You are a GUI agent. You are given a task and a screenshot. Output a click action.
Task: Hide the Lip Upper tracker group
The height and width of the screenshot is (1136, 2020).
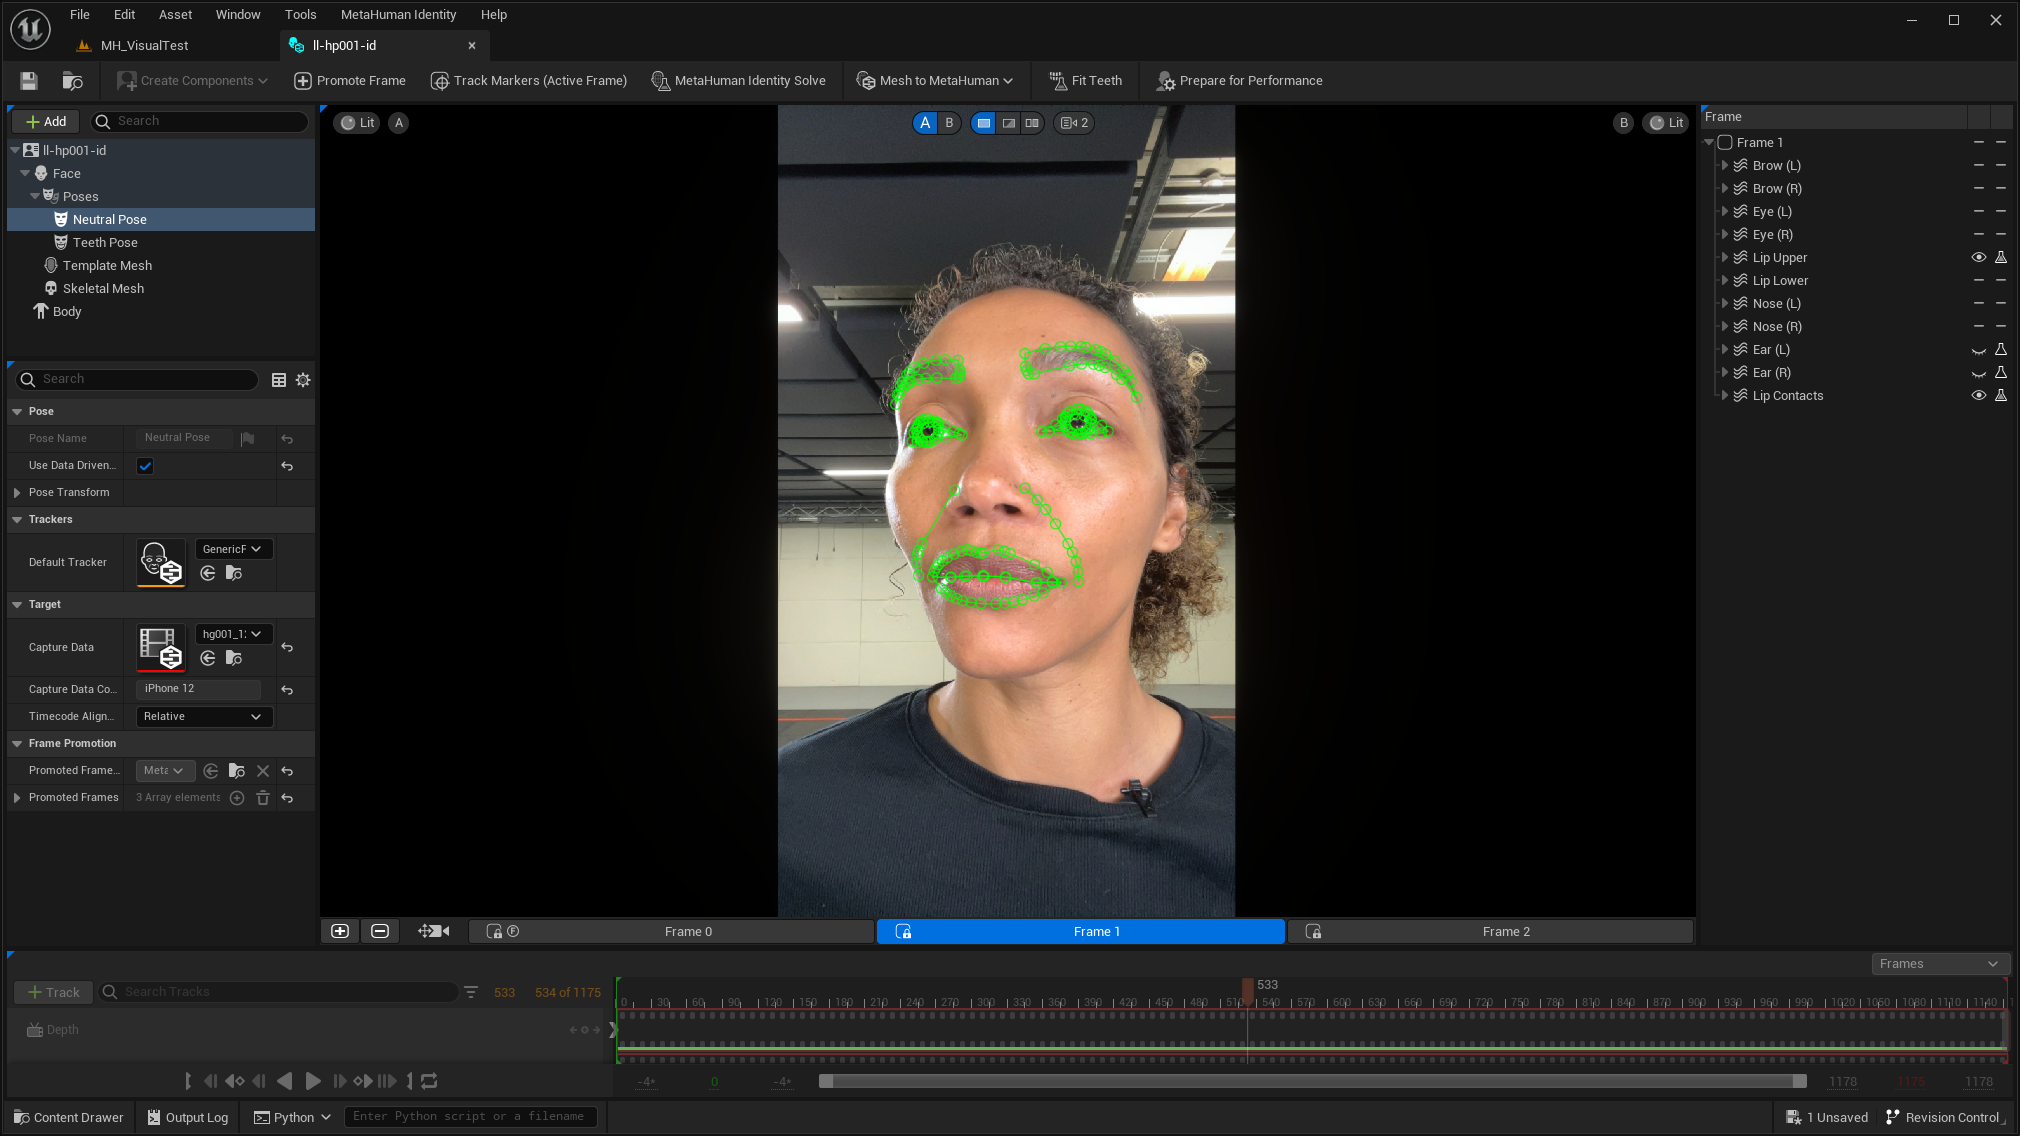(x=1979, y=257)
